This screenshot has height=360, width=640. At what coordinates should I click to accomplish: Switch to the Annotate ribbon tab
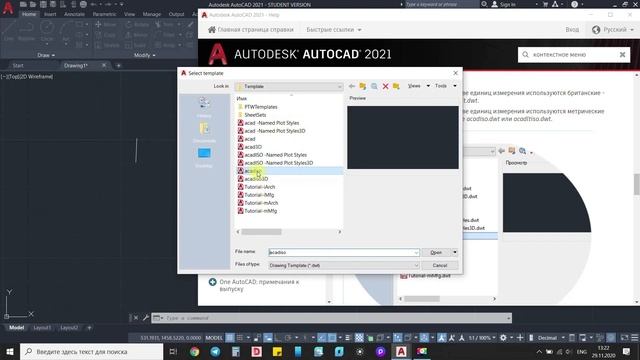74,14
